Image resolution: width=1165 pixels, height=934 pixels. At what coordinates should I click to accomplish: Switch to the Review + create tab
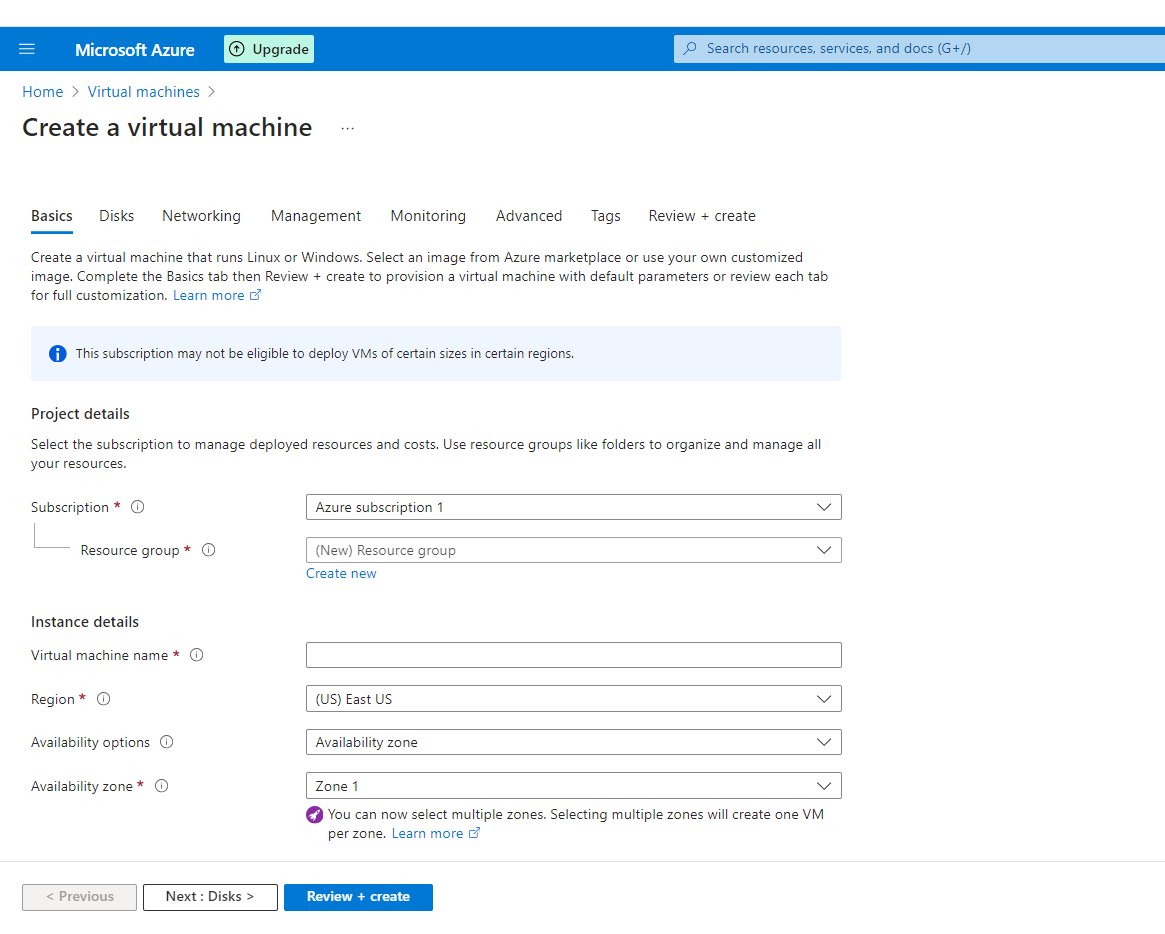[702, 216]
